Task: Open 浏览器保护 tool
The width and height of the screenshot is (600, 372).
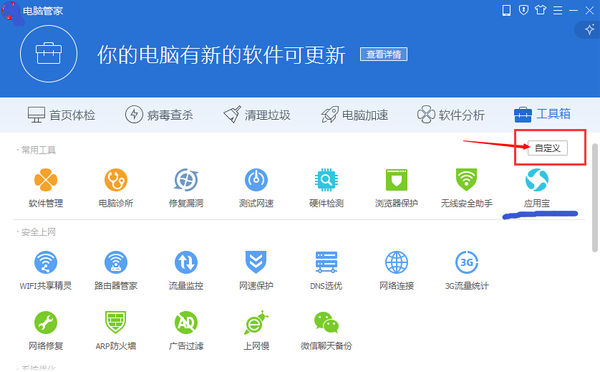Action: tap(396, 187)
